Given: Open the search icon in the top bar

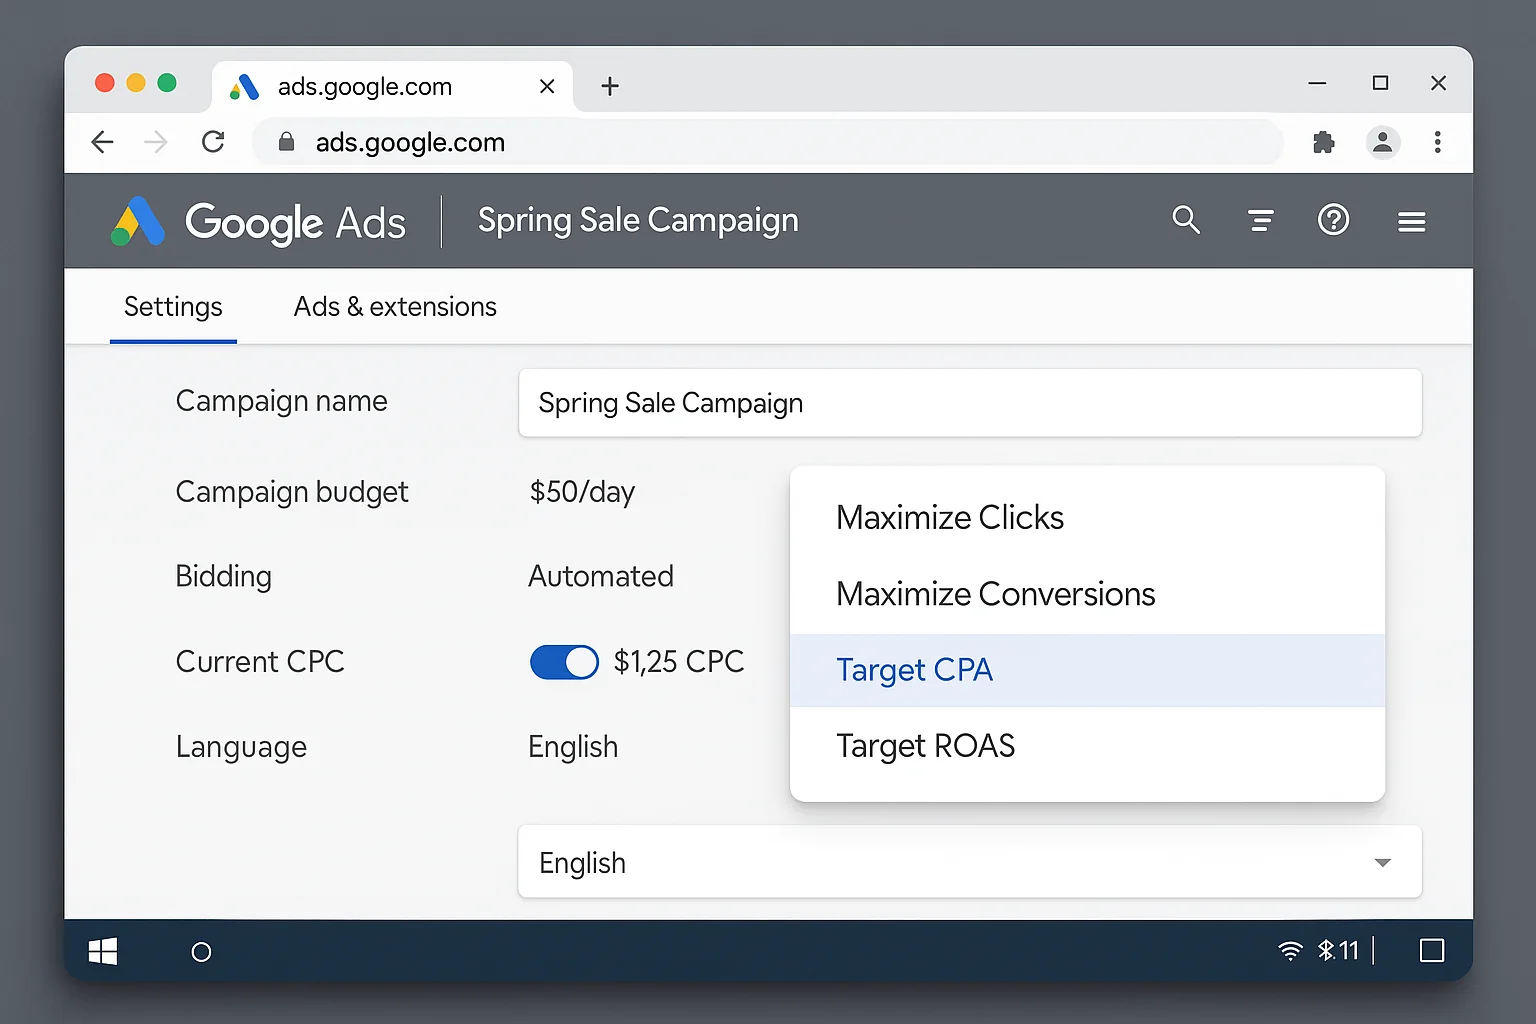Looking at the screenshot, I should coord(1186,220).
